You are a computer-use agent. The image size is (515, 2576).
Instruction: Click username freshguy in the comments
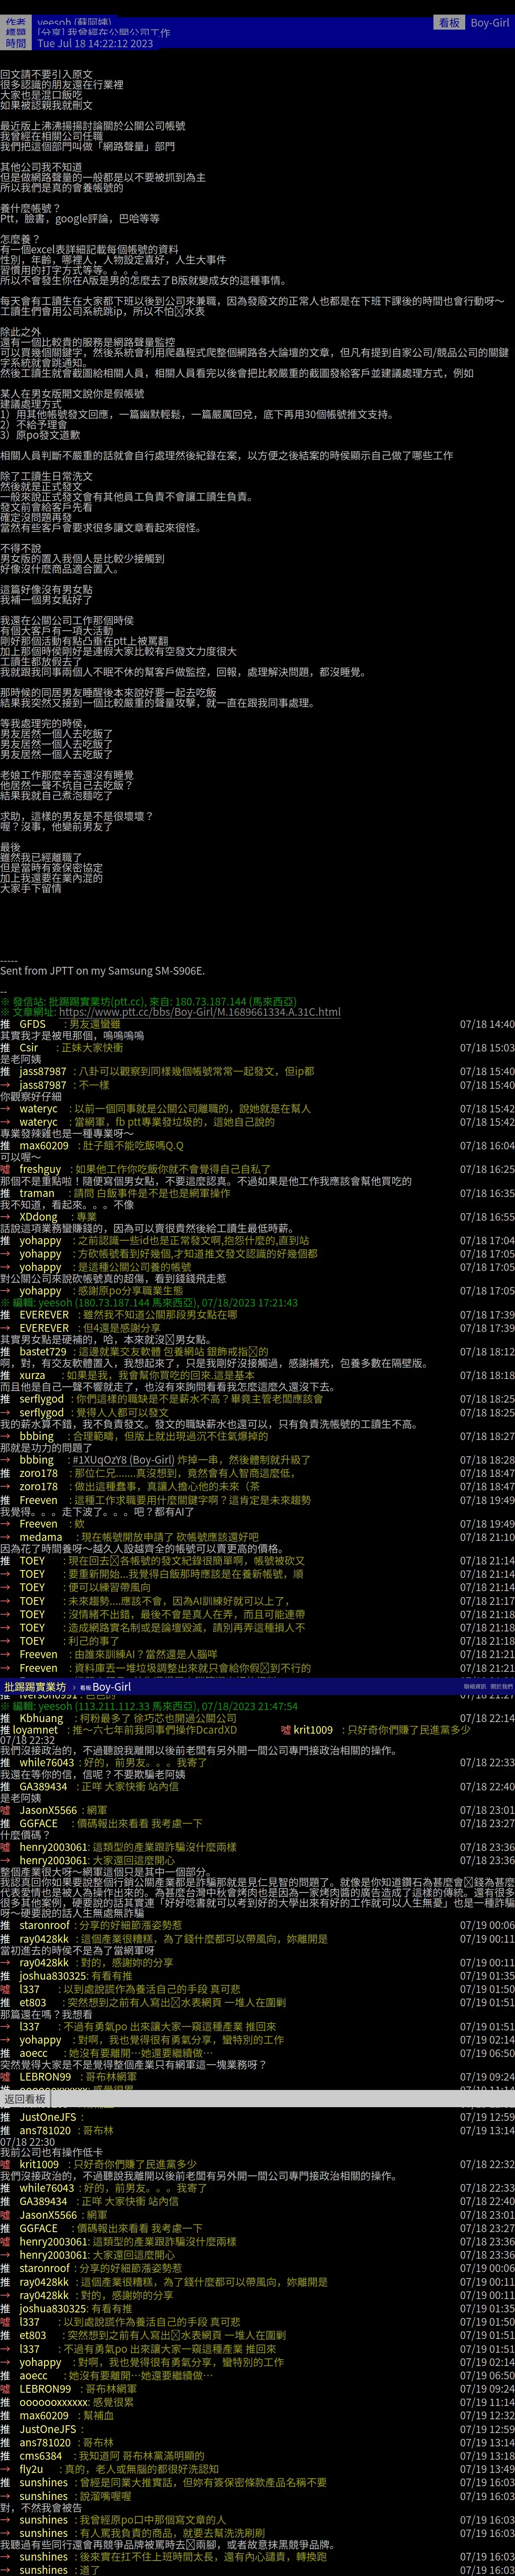pos(40,1169)
